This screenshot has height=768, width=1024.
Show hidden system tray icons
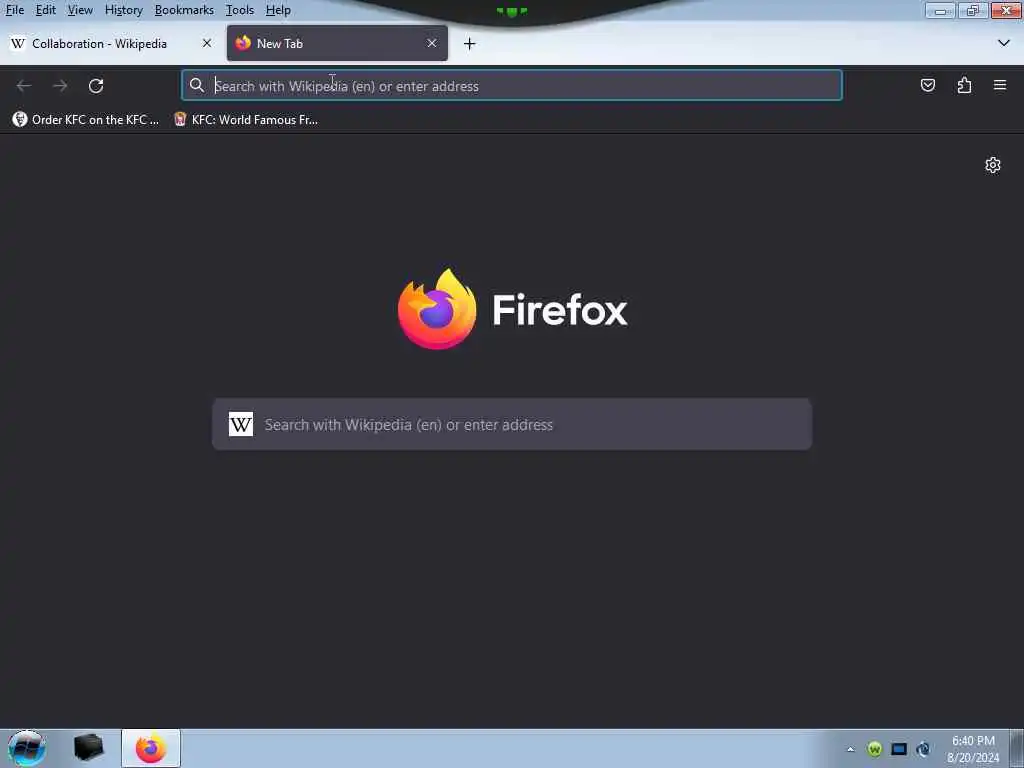850,749
